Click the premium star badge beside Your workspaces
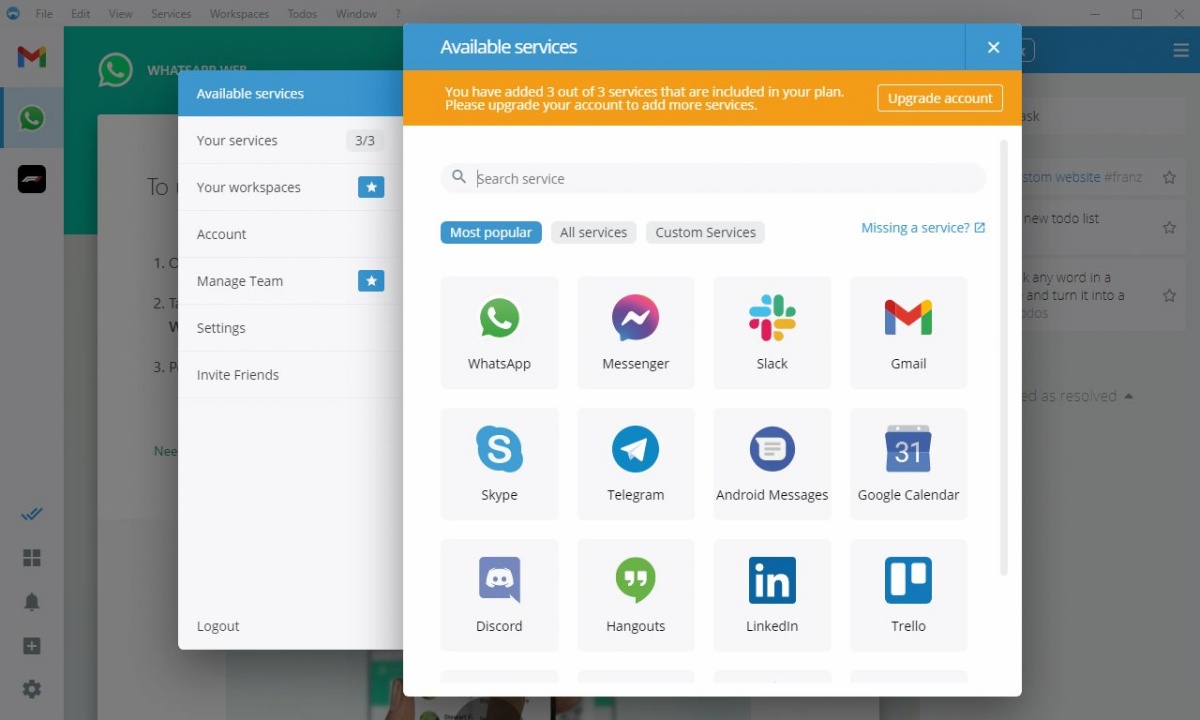Viewport: 1200px width, 720px height. pos(371,187)
